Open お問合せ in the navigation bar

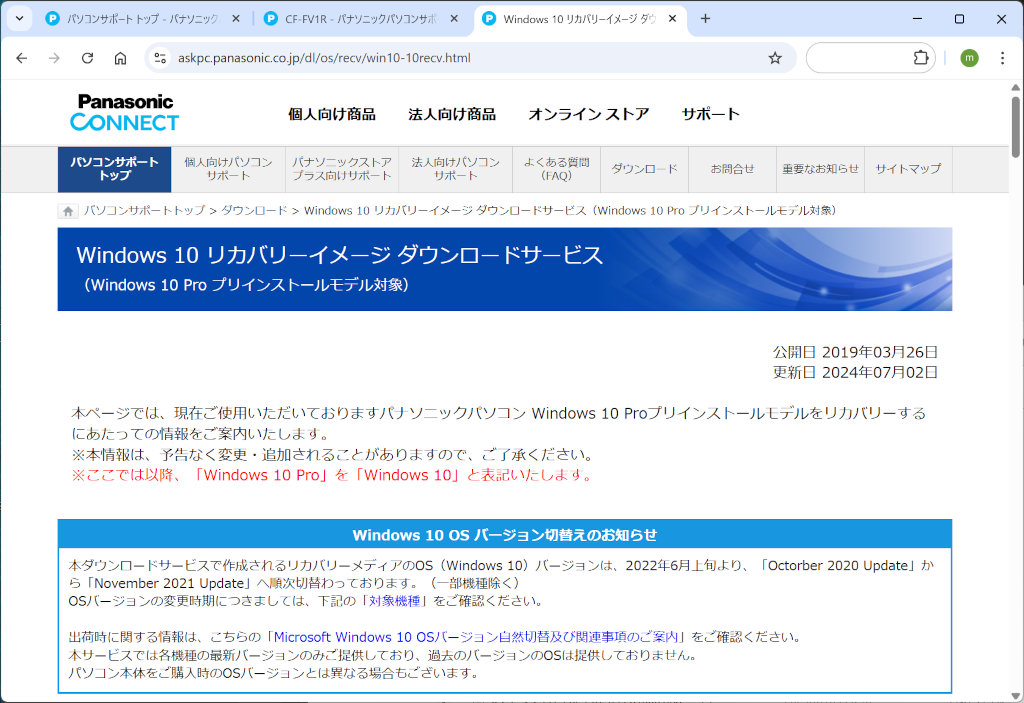pyautogui.click(x=732, y=169)
